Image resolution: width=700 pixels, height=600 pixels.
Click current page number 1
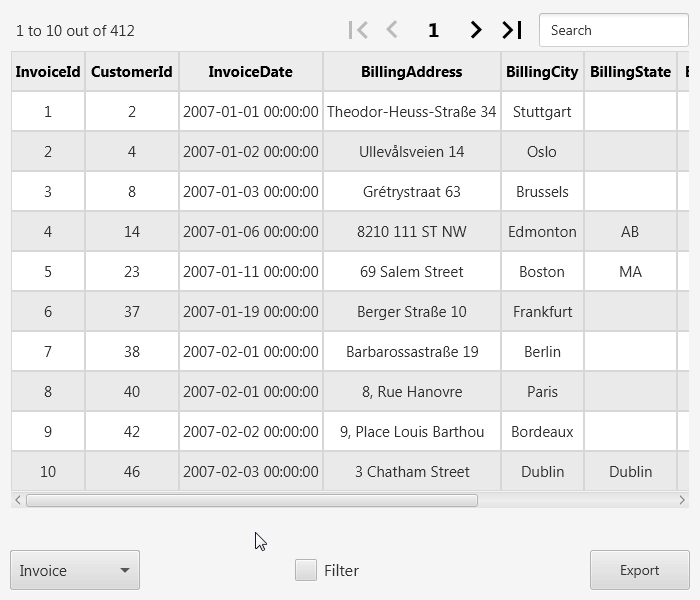click(x=433, y=30)
